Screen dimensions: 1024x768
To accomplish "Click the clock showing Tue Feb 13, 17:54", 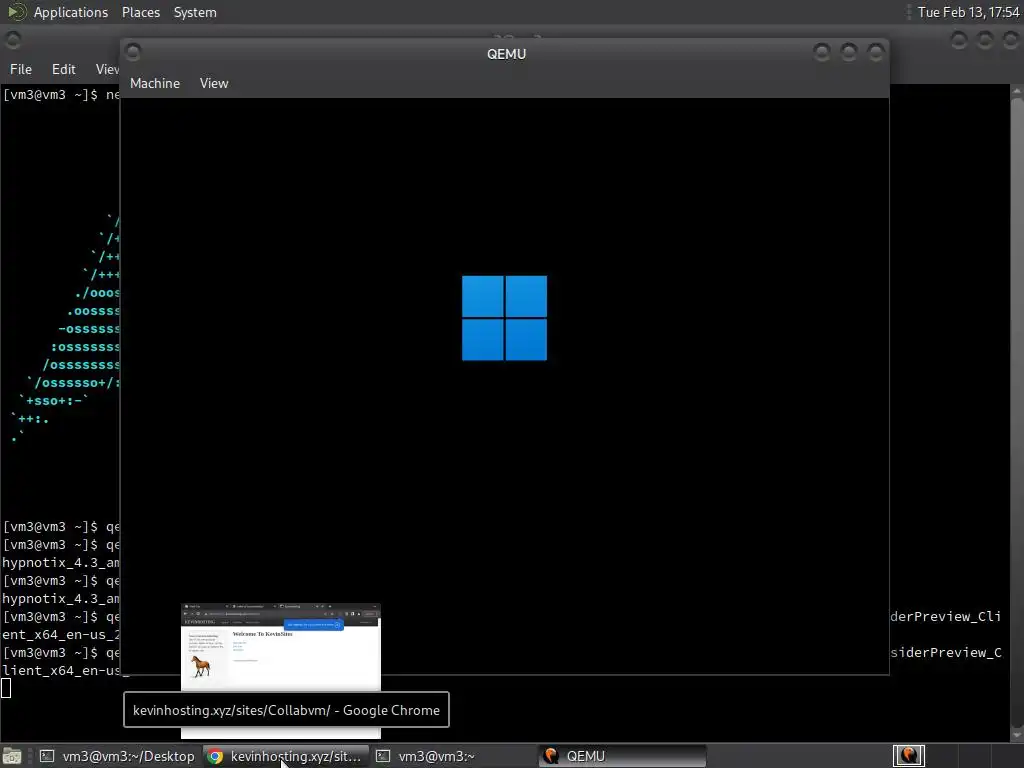I will (968, 12).
